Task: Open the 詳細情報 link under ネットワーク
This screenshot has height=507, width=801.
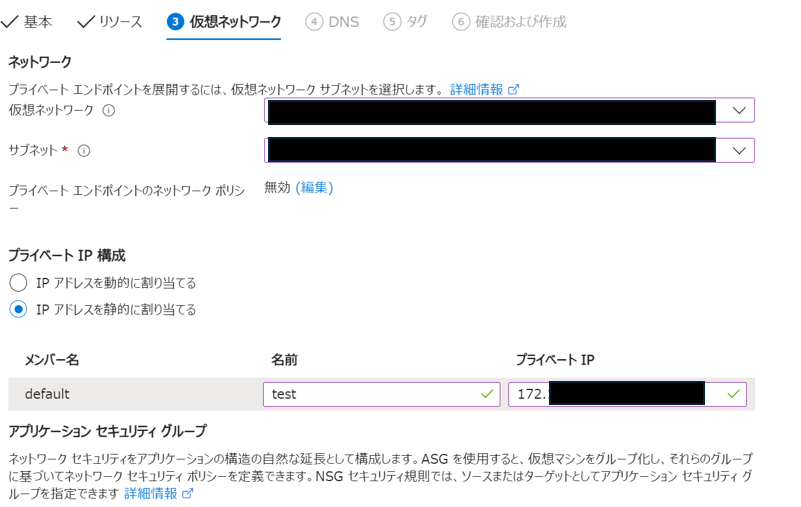Action: (x=477, y=89)
